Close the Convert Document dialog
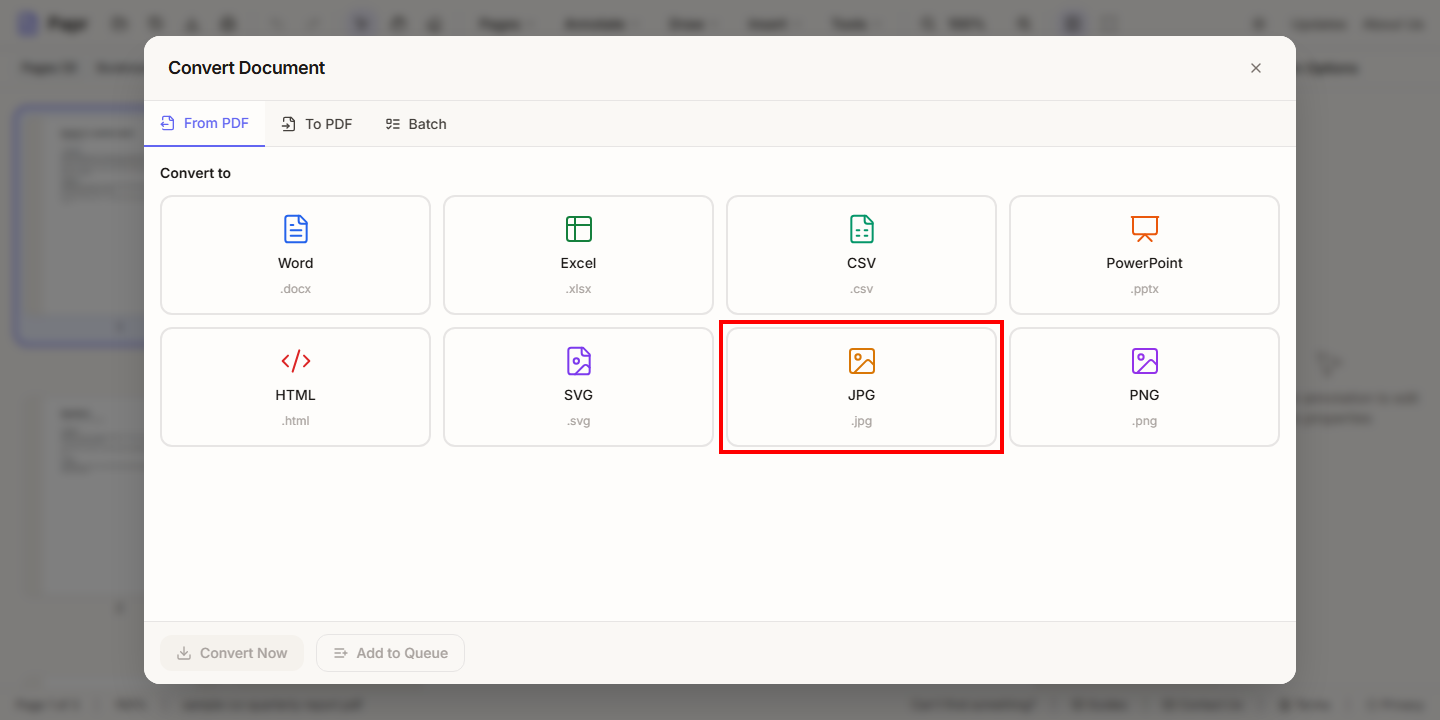 pyautogui.click(x=1256, y=68)
